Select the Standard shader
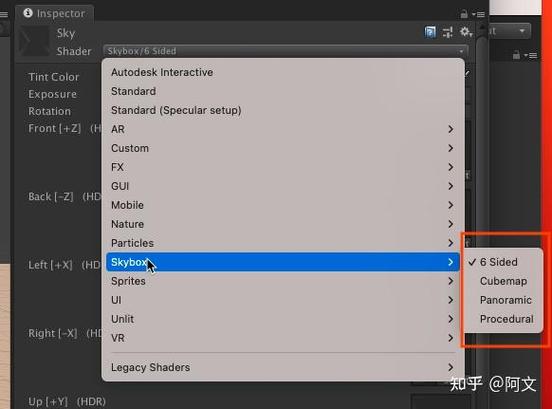Image resolution: width=552 pixels, height=409 pixels. 283,91
